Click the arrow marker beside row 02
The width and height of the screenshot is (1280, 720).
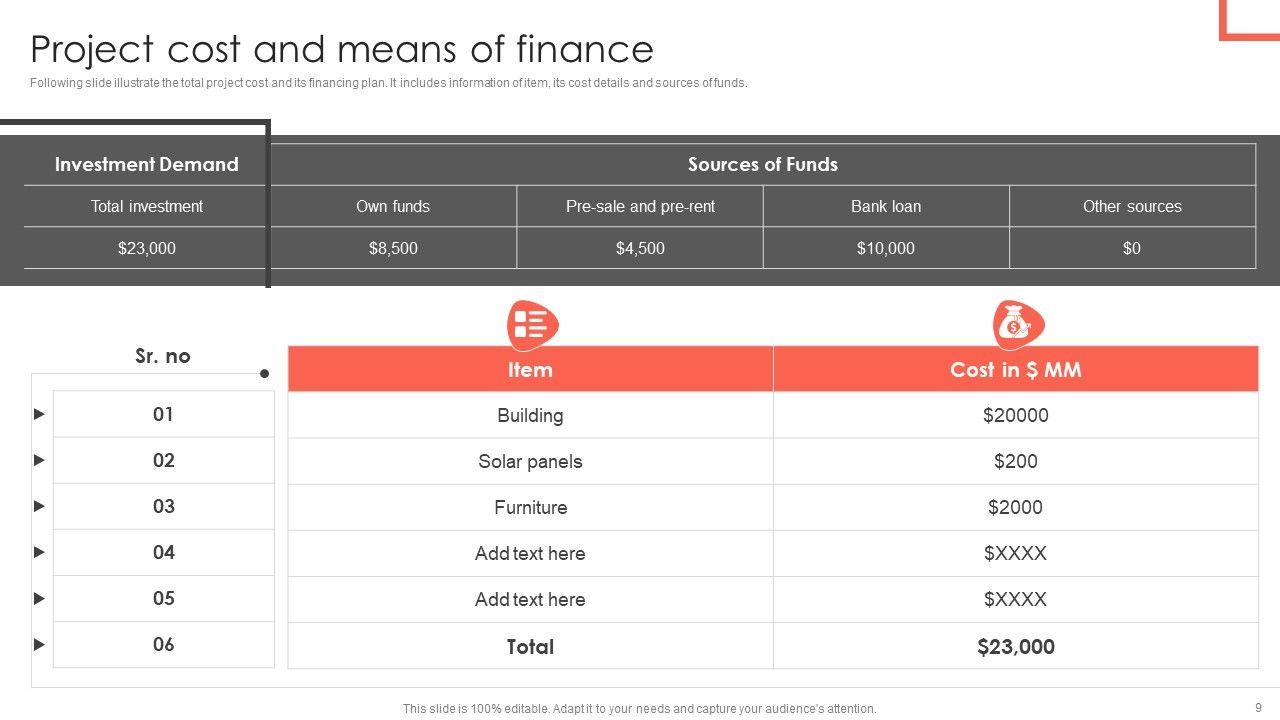(x=39, y=460)
